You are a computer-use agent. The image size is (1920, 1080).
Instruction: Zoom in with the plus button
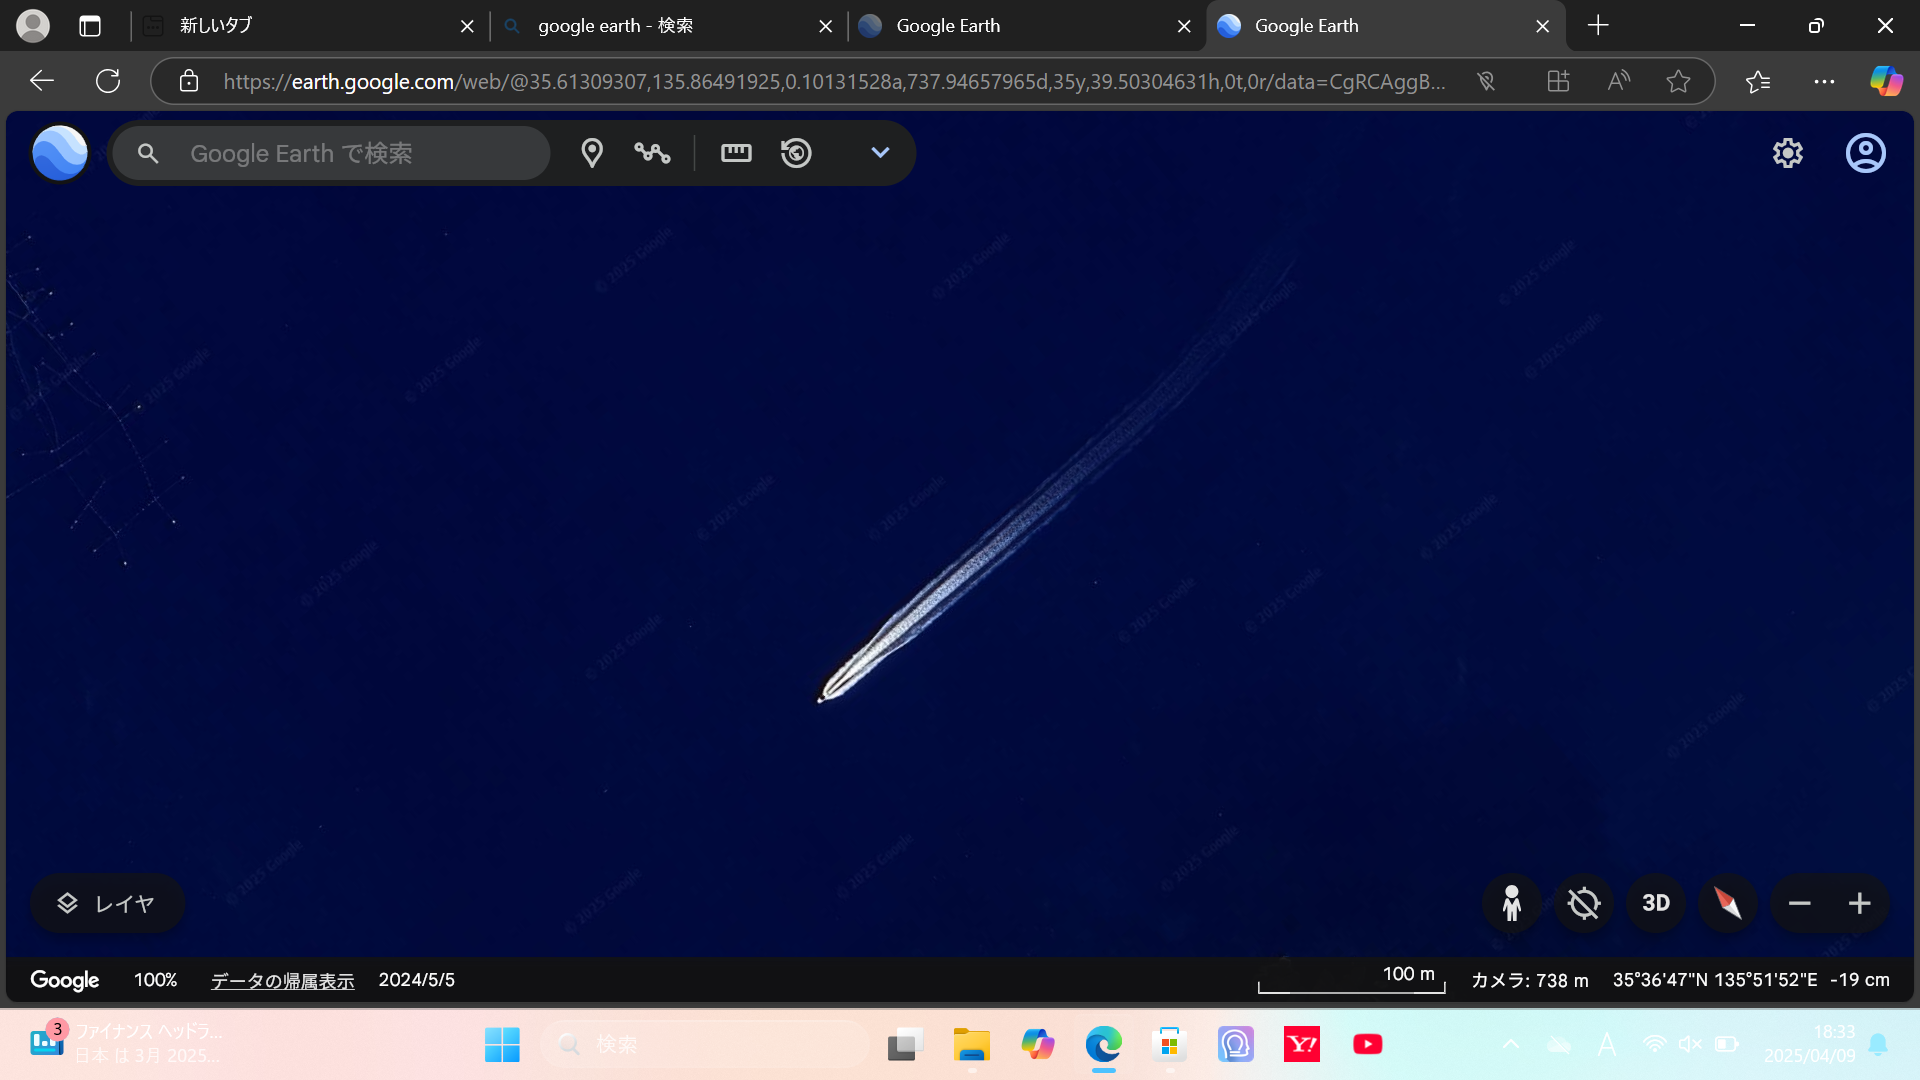1859,903
